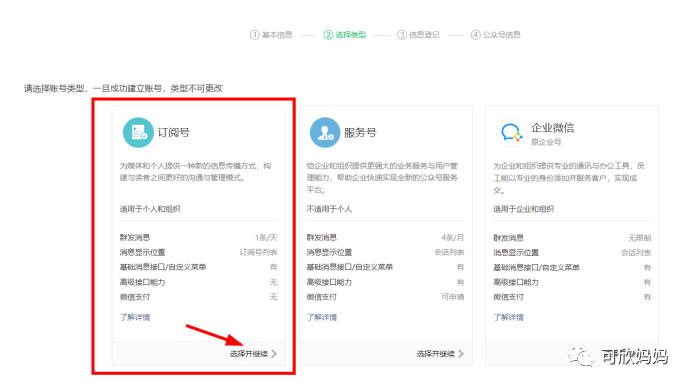
Task: Click the 1条/天 value in 订阅号 card
Action: pyautogui.click(x=266, y=238)
